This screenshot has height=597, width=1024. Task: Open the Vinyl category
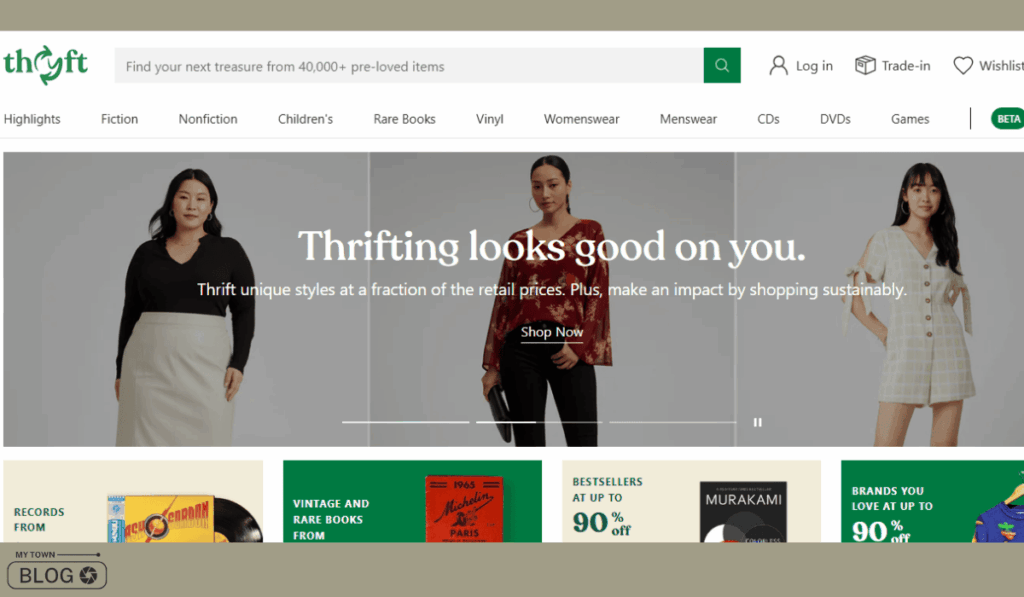pyautogui.click(x=490, y=119)
